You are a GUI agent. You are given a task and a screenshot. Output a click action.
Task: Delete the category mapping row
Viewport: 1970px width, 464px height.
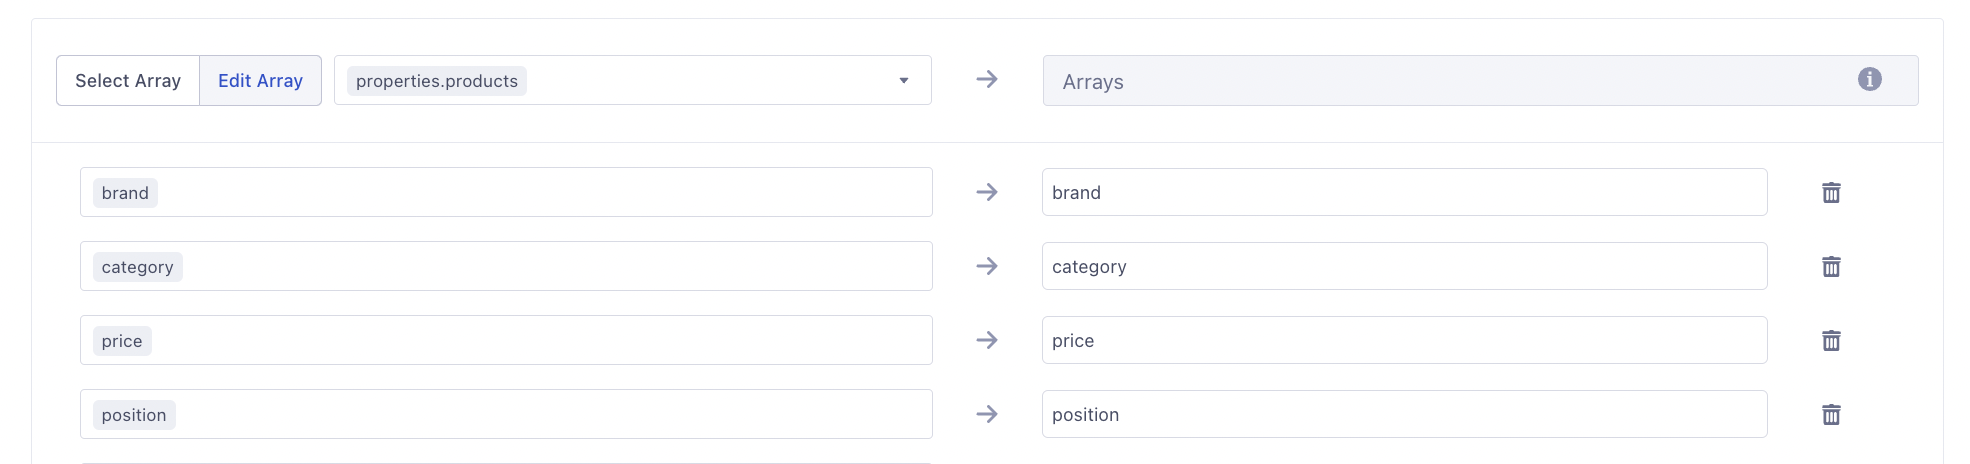pos(1831,267)
